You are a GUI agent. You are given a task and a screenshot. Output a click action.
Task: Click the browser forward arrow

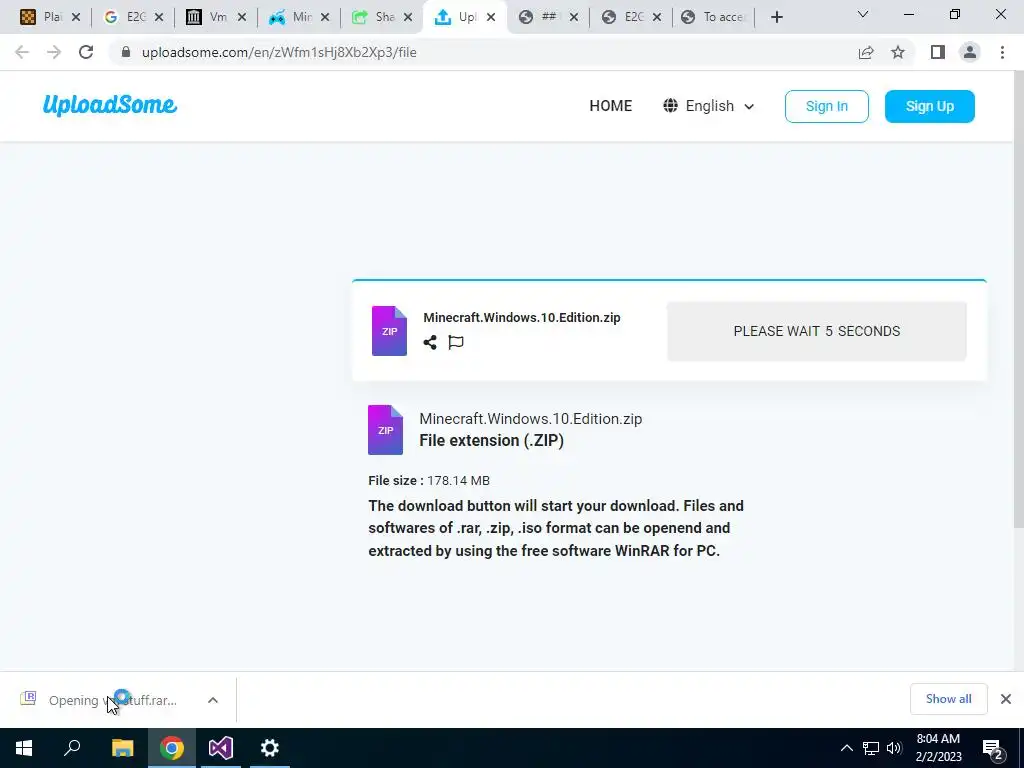(54, 52)
